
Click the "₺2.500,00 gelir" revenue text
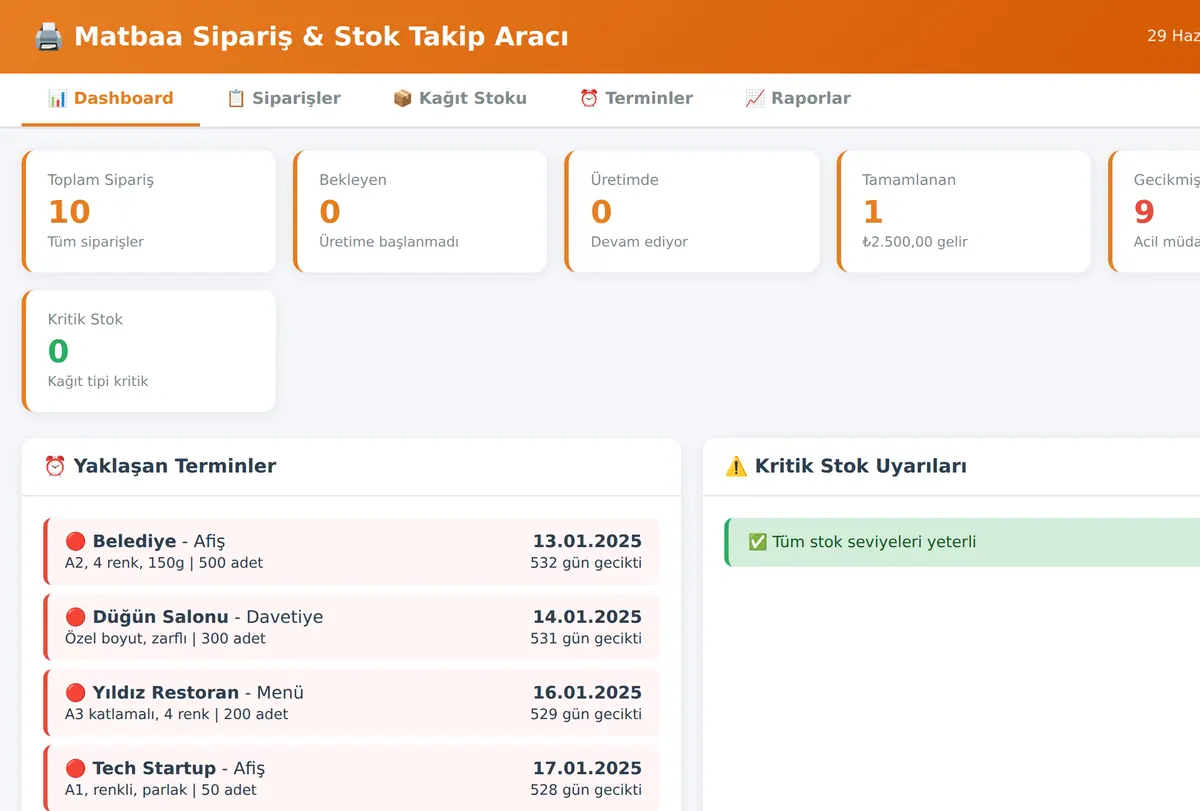915,242
